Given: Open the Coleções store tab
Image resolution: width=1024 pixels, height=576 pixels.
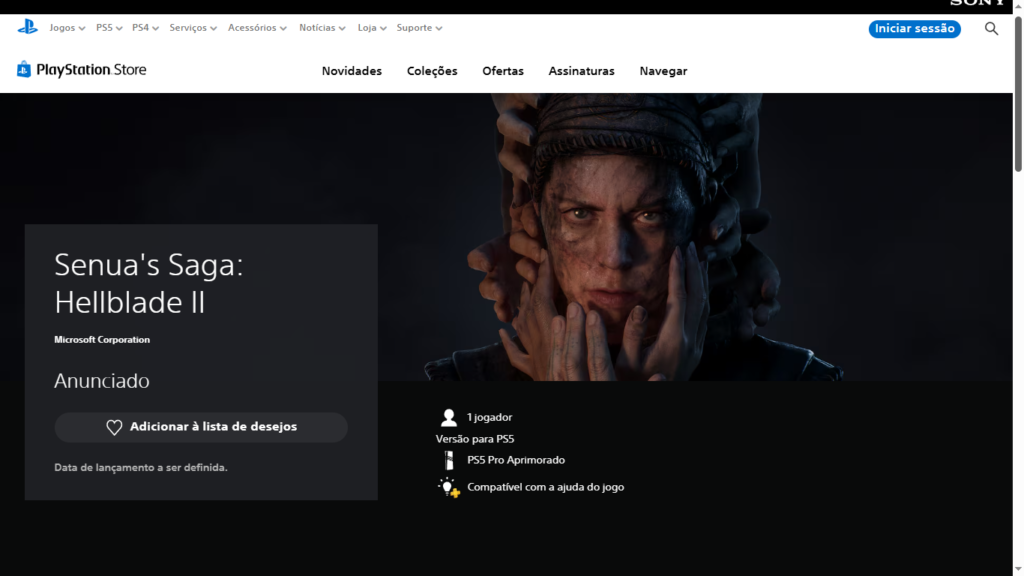Looking at the screenshot, I should [432, 71].
